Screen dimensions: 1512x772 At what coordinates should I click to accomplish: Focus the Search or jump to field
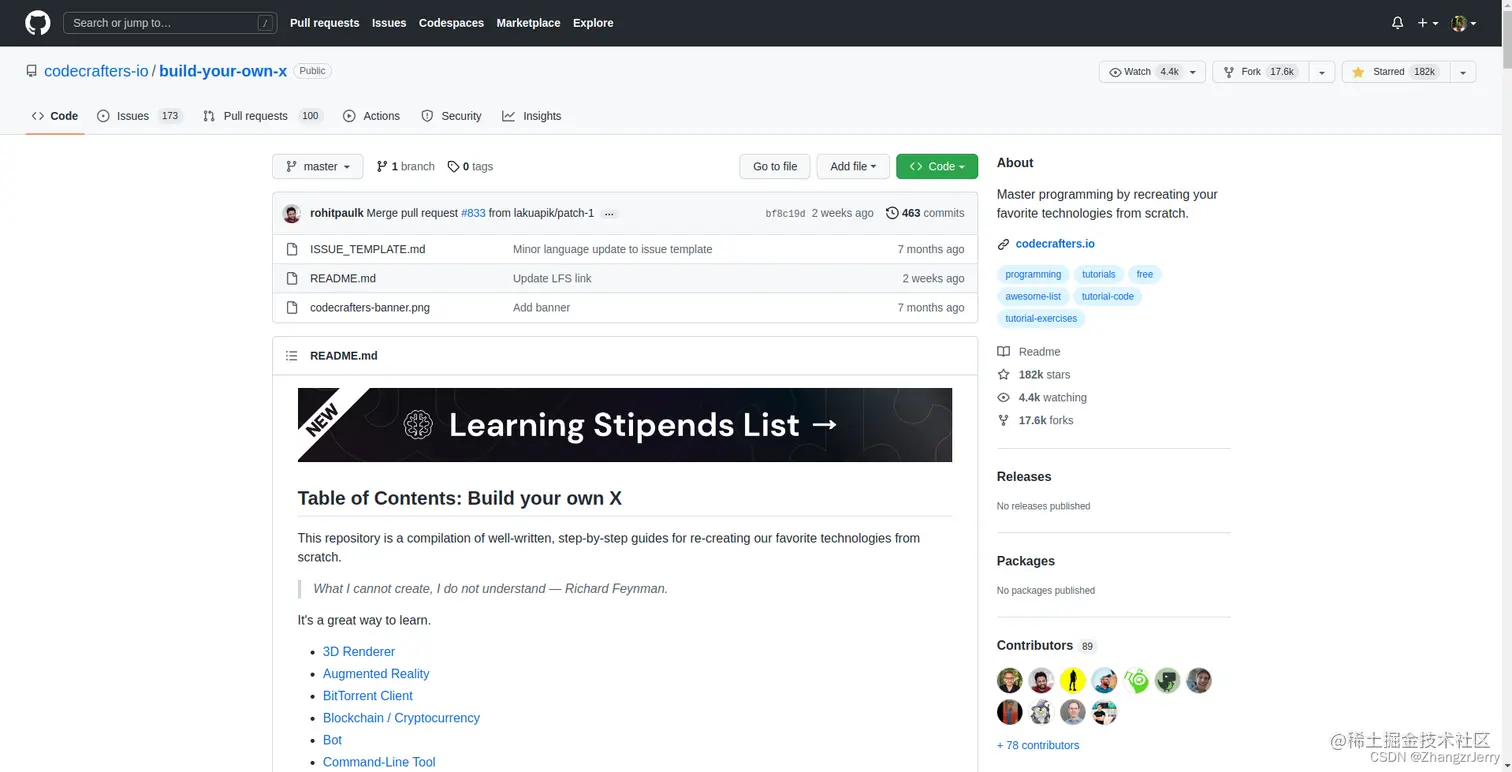170,23
